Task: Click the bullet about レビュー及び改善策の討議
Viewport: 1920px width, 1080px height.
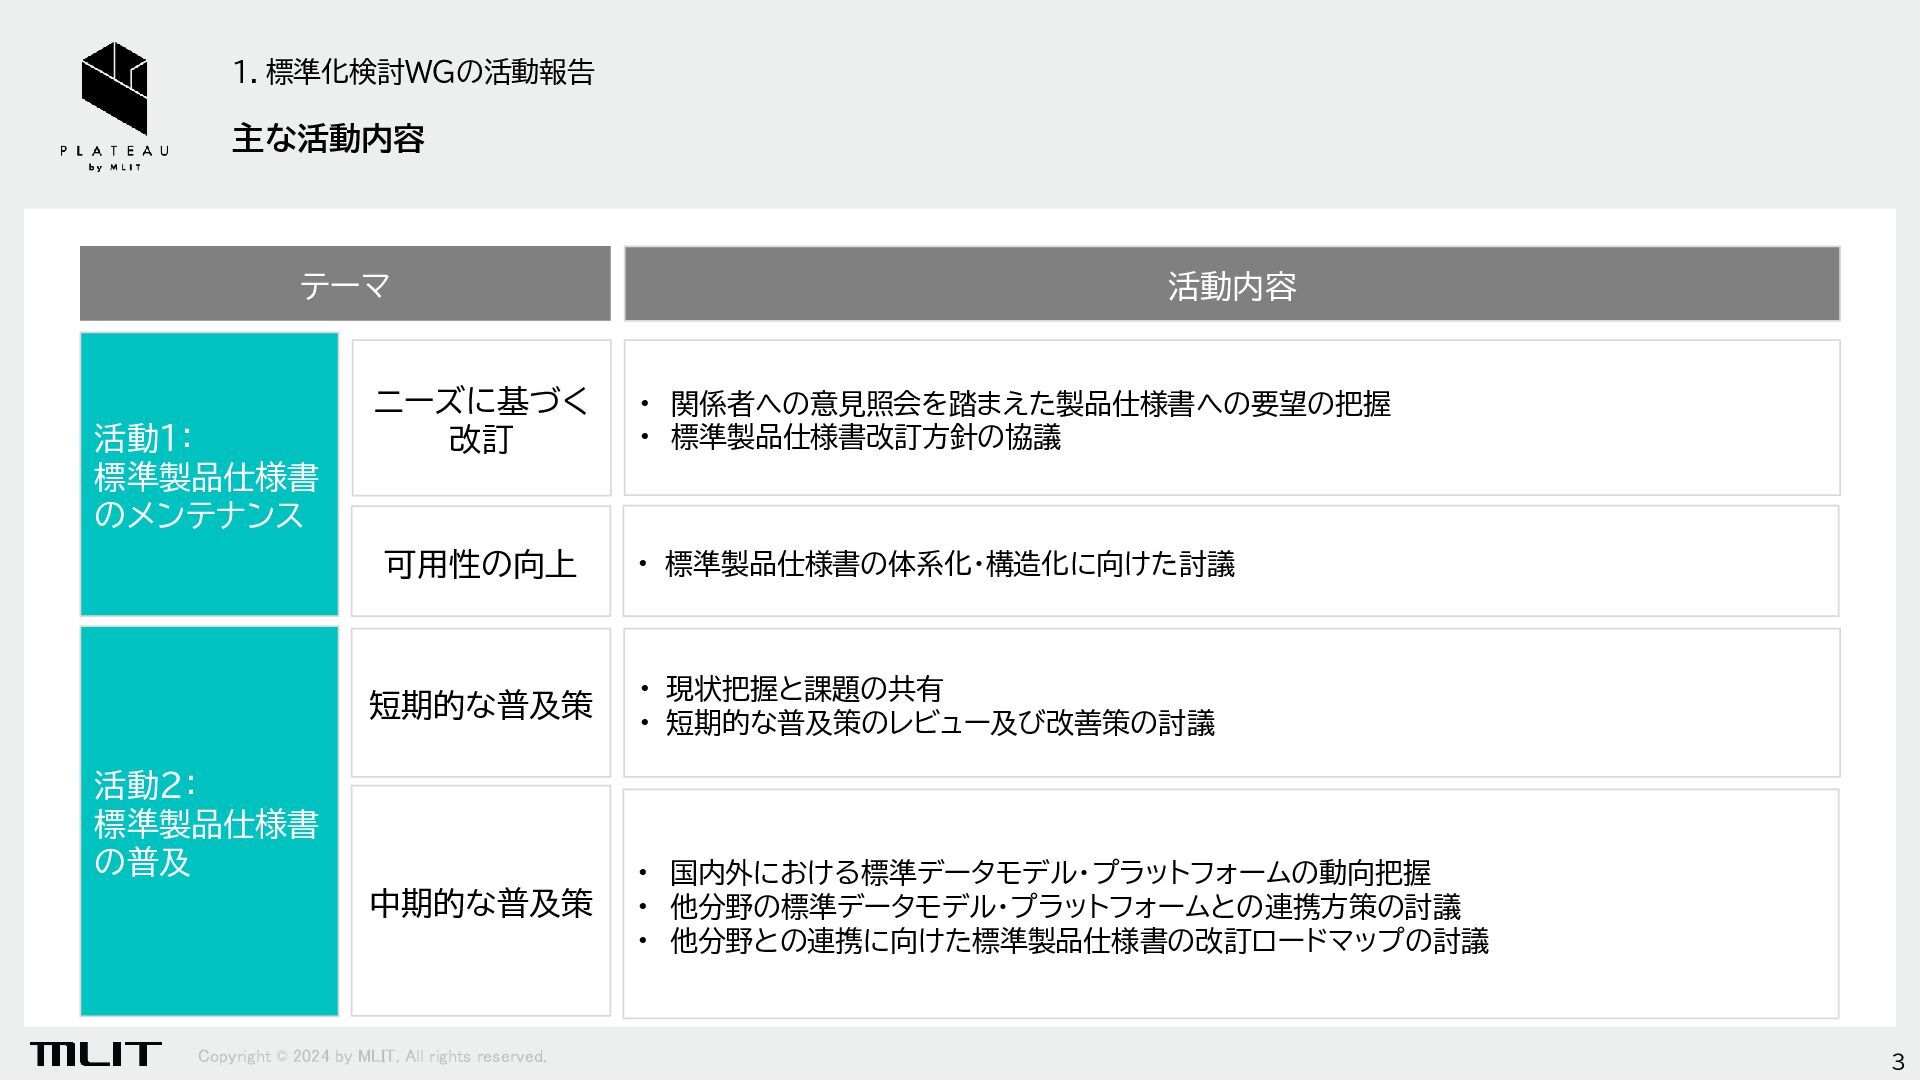Action: pyautogui.click(x=940, y=722)
